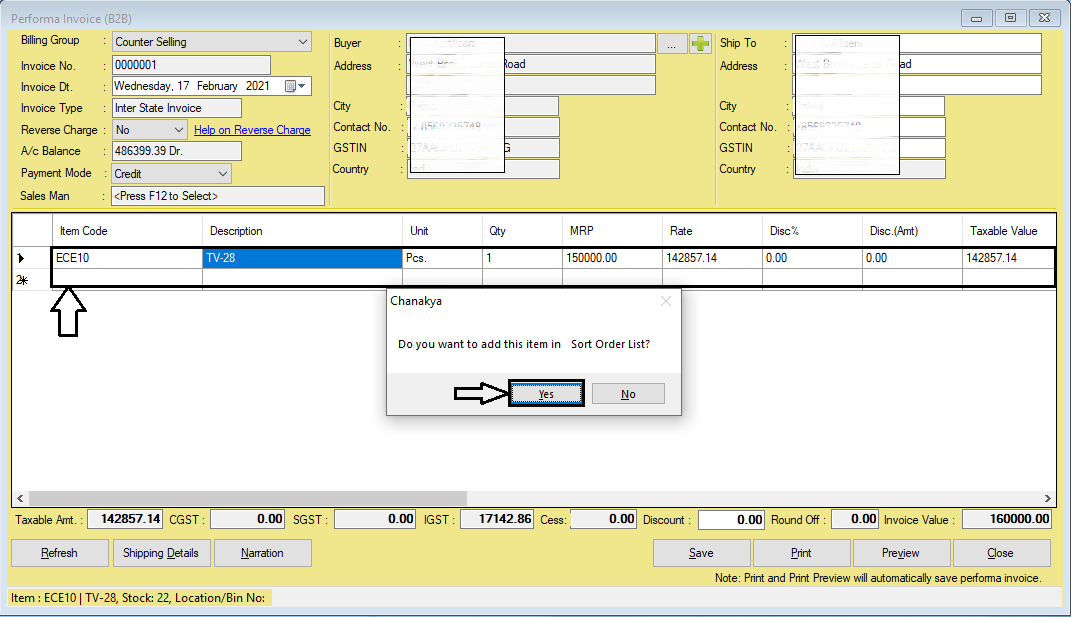Open the Payment Mode dropdown
Screen dimensions: 1071x617
pyautogui.click(x=221, y=173)
